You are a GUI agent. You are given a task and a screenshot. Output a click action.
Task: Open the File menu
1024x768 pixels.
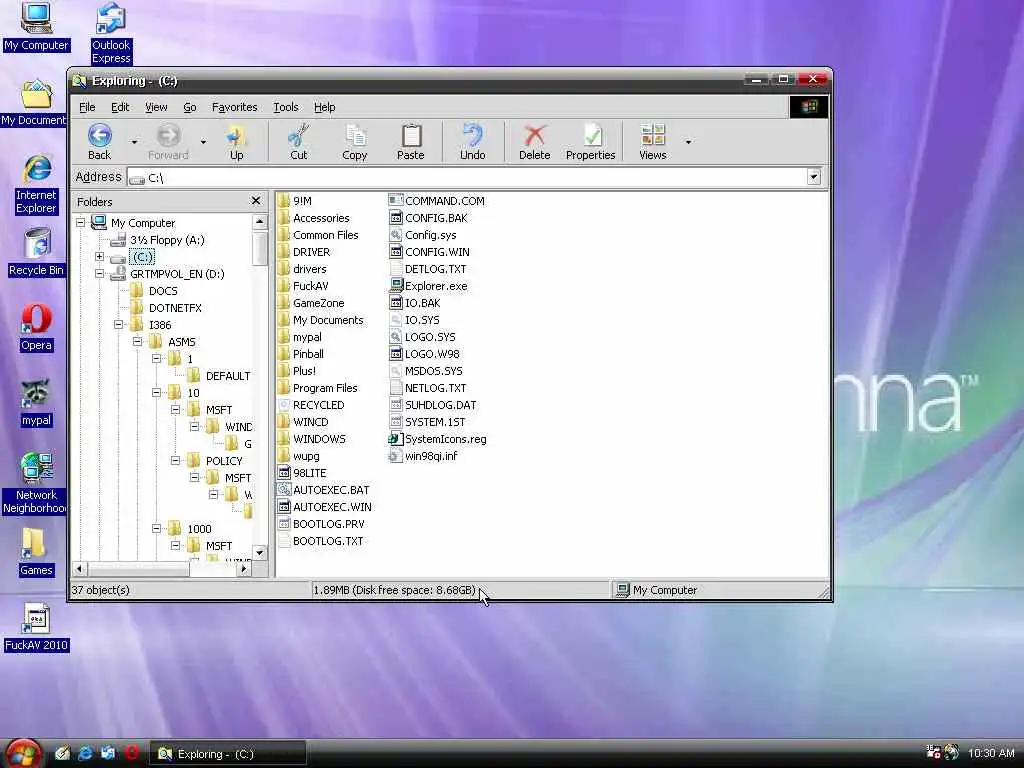tap(87, 107)
